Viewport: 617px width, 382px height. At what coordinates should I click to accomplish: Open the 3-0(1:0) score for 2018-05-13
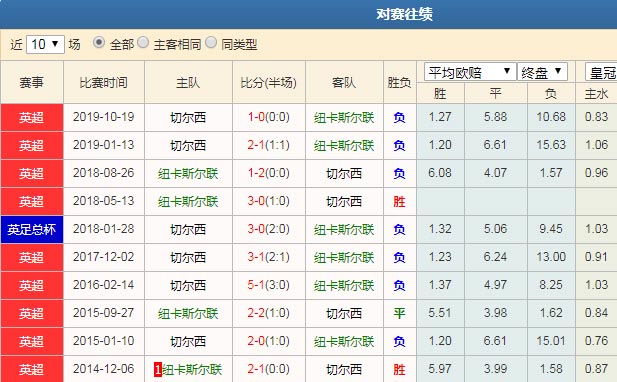coord(269,201)
